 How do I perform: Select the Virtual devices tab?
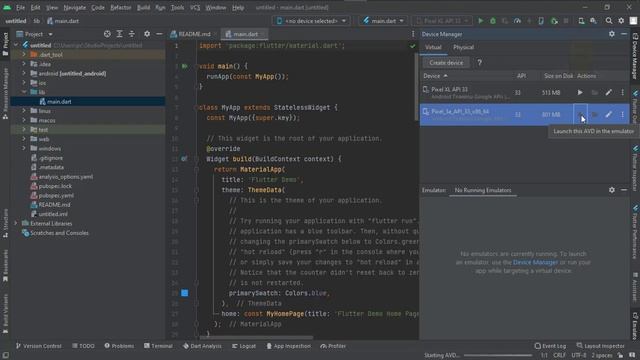(x=433, y=47)
